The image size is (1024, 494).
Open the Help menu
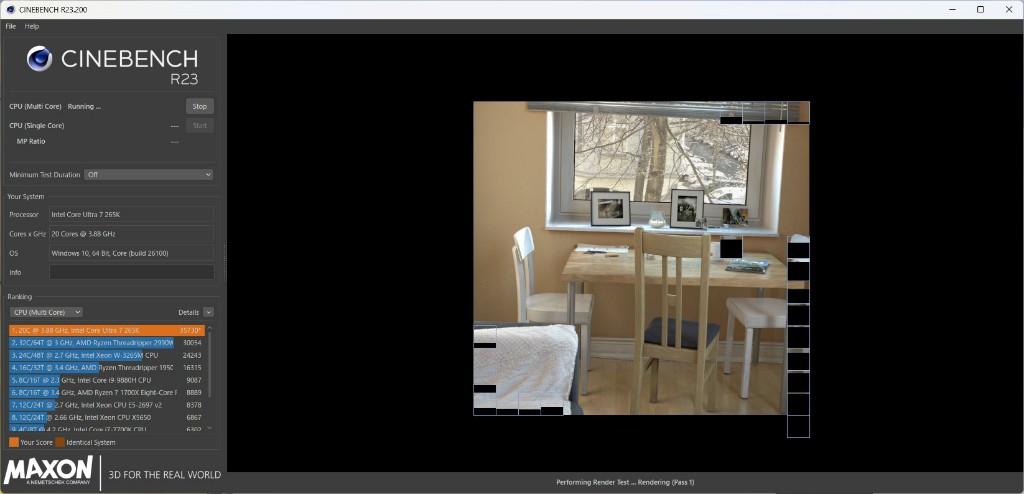coord(32,26)
